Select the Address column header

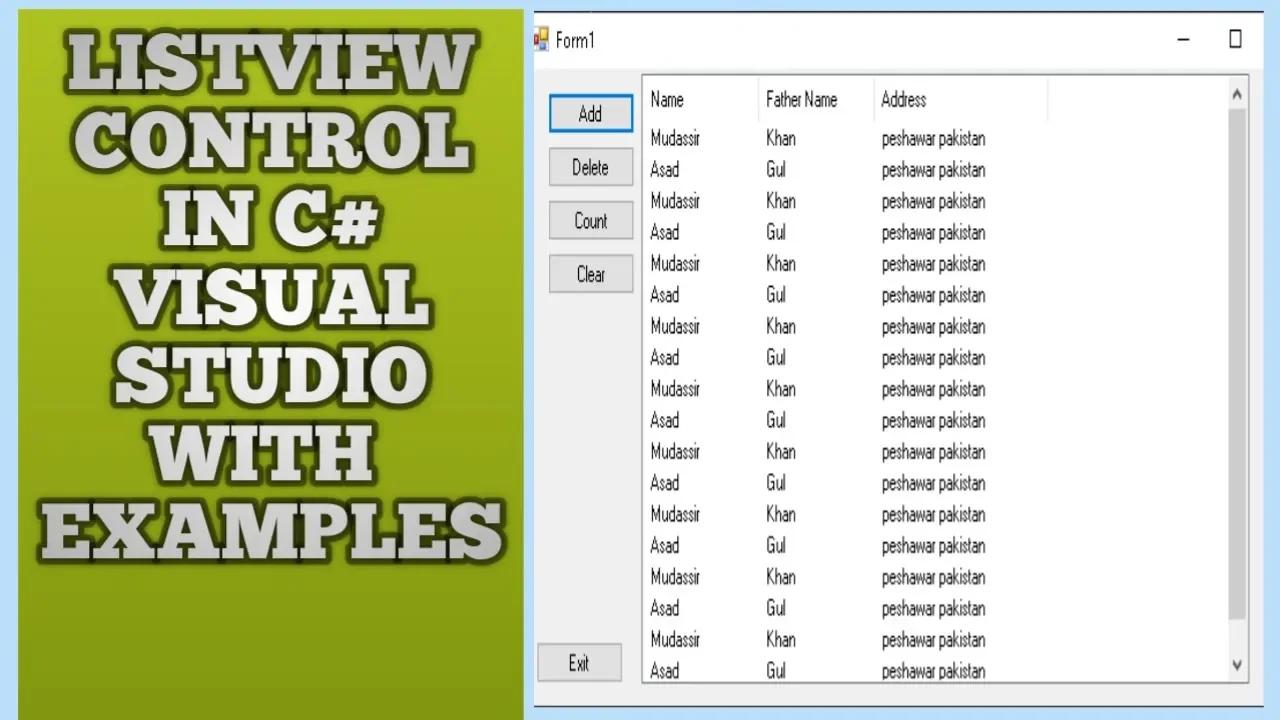[x=961, y=99]
